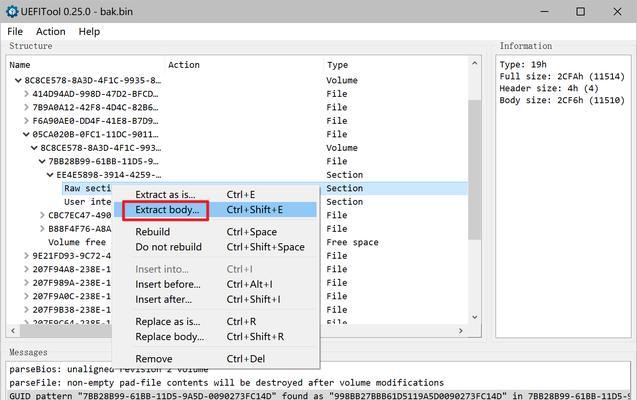637x400 pixels.
Task: Expand the 9E21FD93-9C72-4 file node
Action: pos(26,256)
